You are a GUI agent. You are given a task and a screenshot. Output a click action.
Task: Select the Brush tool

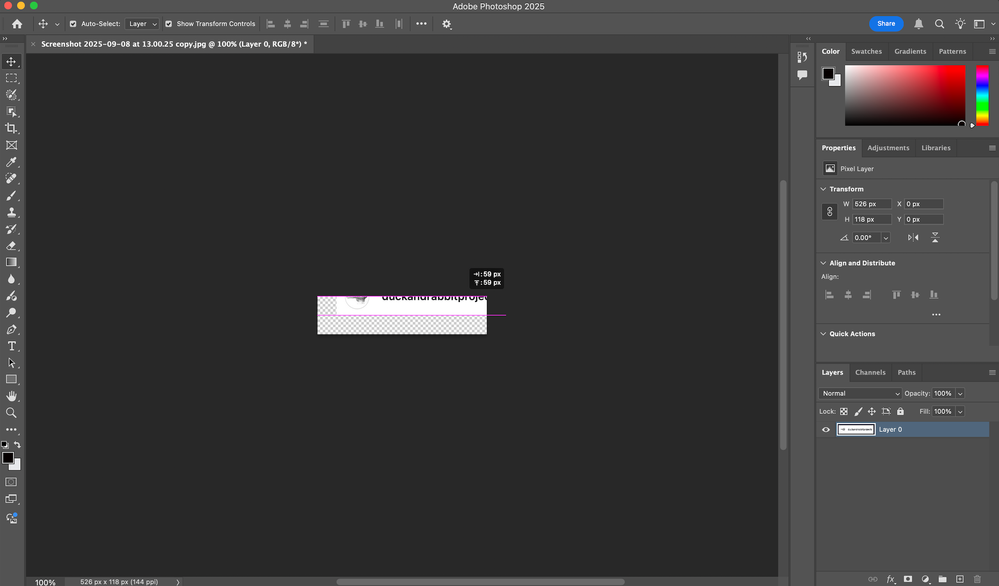(x=11, y=196)
